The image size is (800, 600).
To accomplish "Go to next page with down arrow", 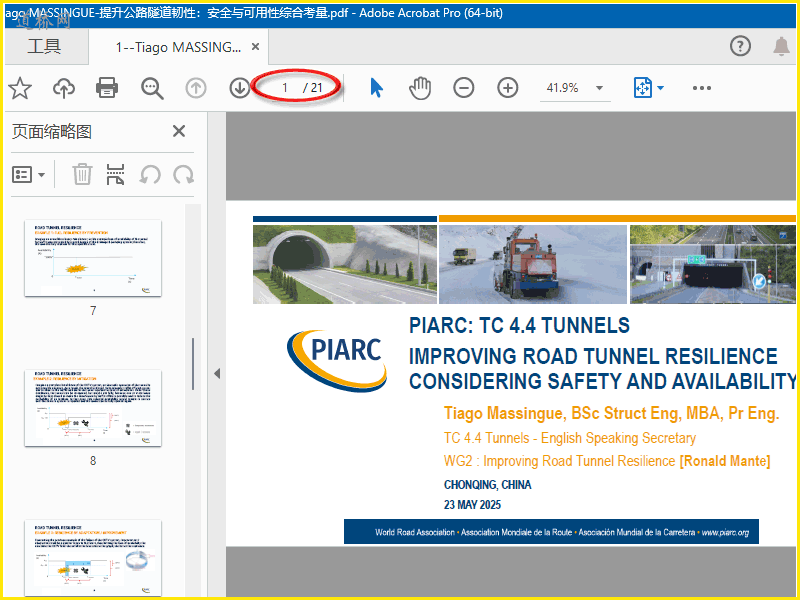I will [x=240, y=88].
